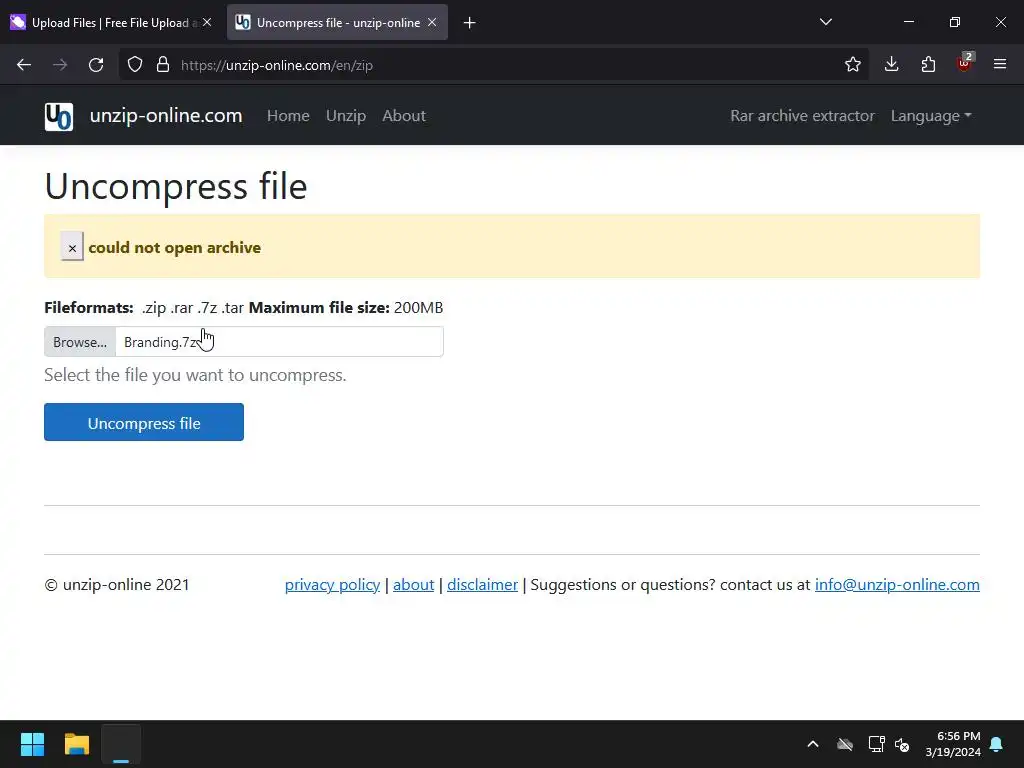Close the Uncompress file tab
Image resolution: width=1024 pixels, height=768 pixels.
(432, 22)
